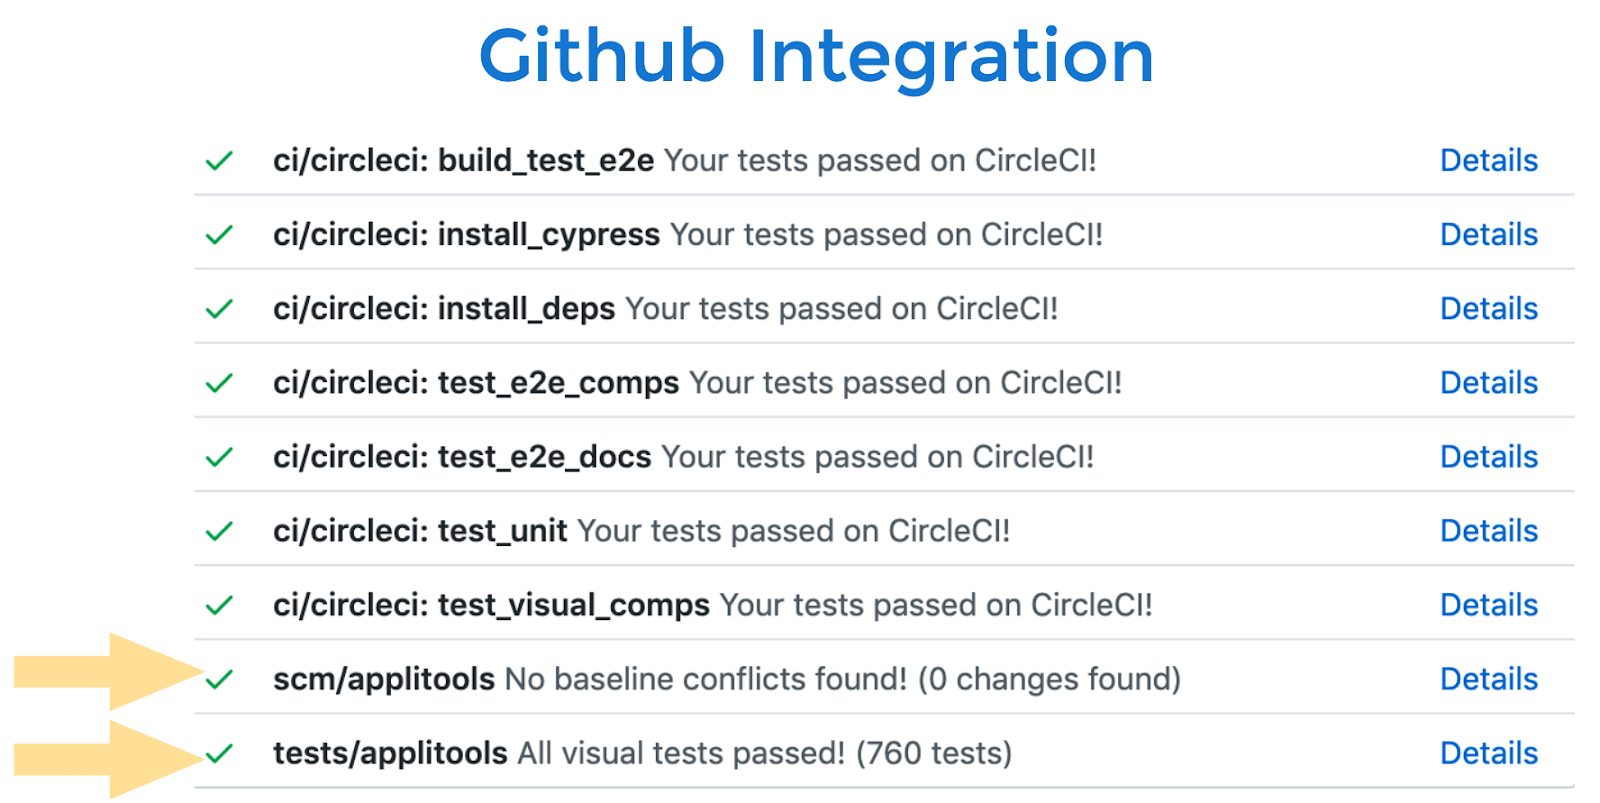Open Details for build_test_e2e check
The width and height of the screenshot is (1600, 803).
(x=1488, y=161)
